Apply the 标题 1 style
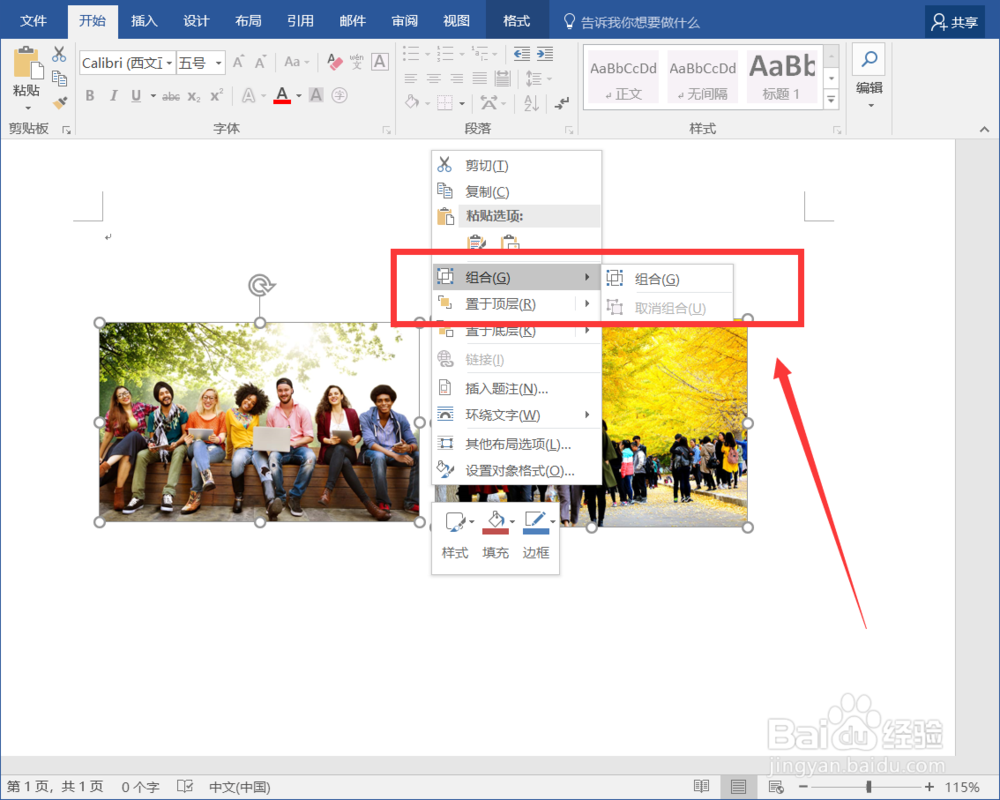The width and height of the screenshot is (1000, 800). coord(782,77)
